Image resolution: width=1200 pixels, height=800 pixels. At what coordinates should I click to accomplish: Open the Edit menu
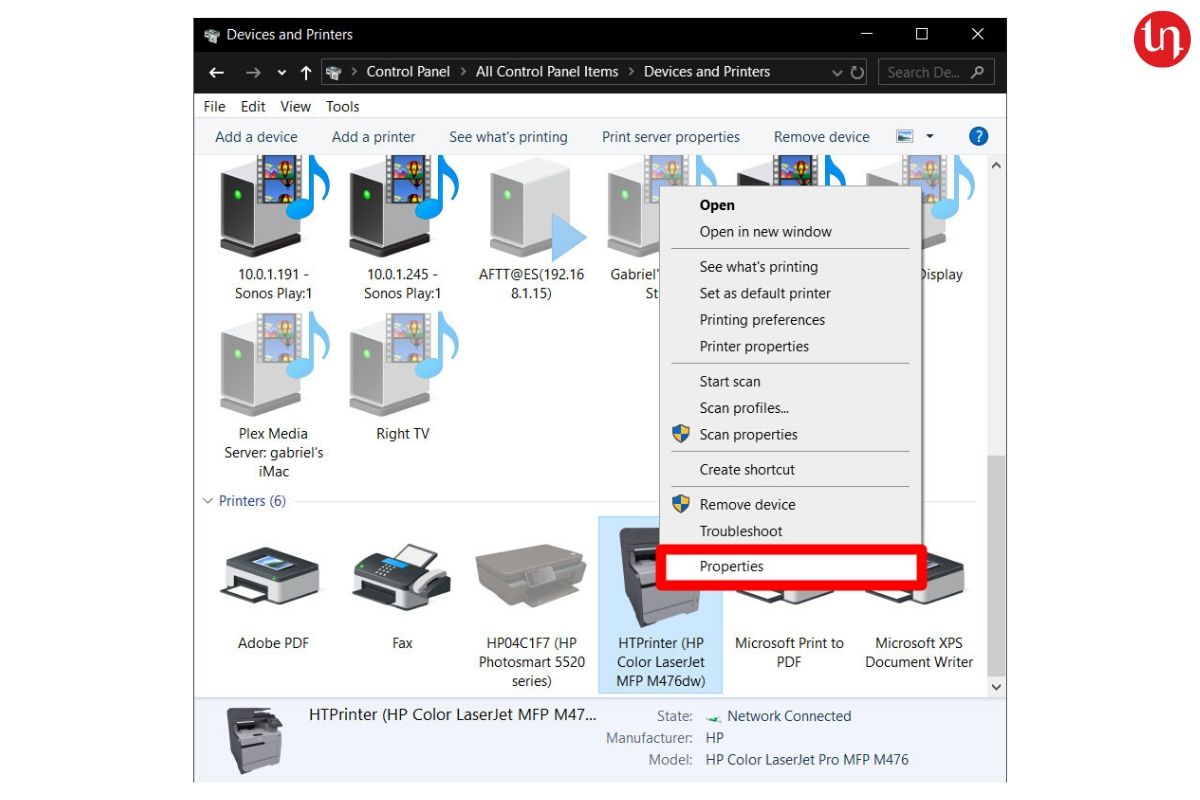(253, 106)
